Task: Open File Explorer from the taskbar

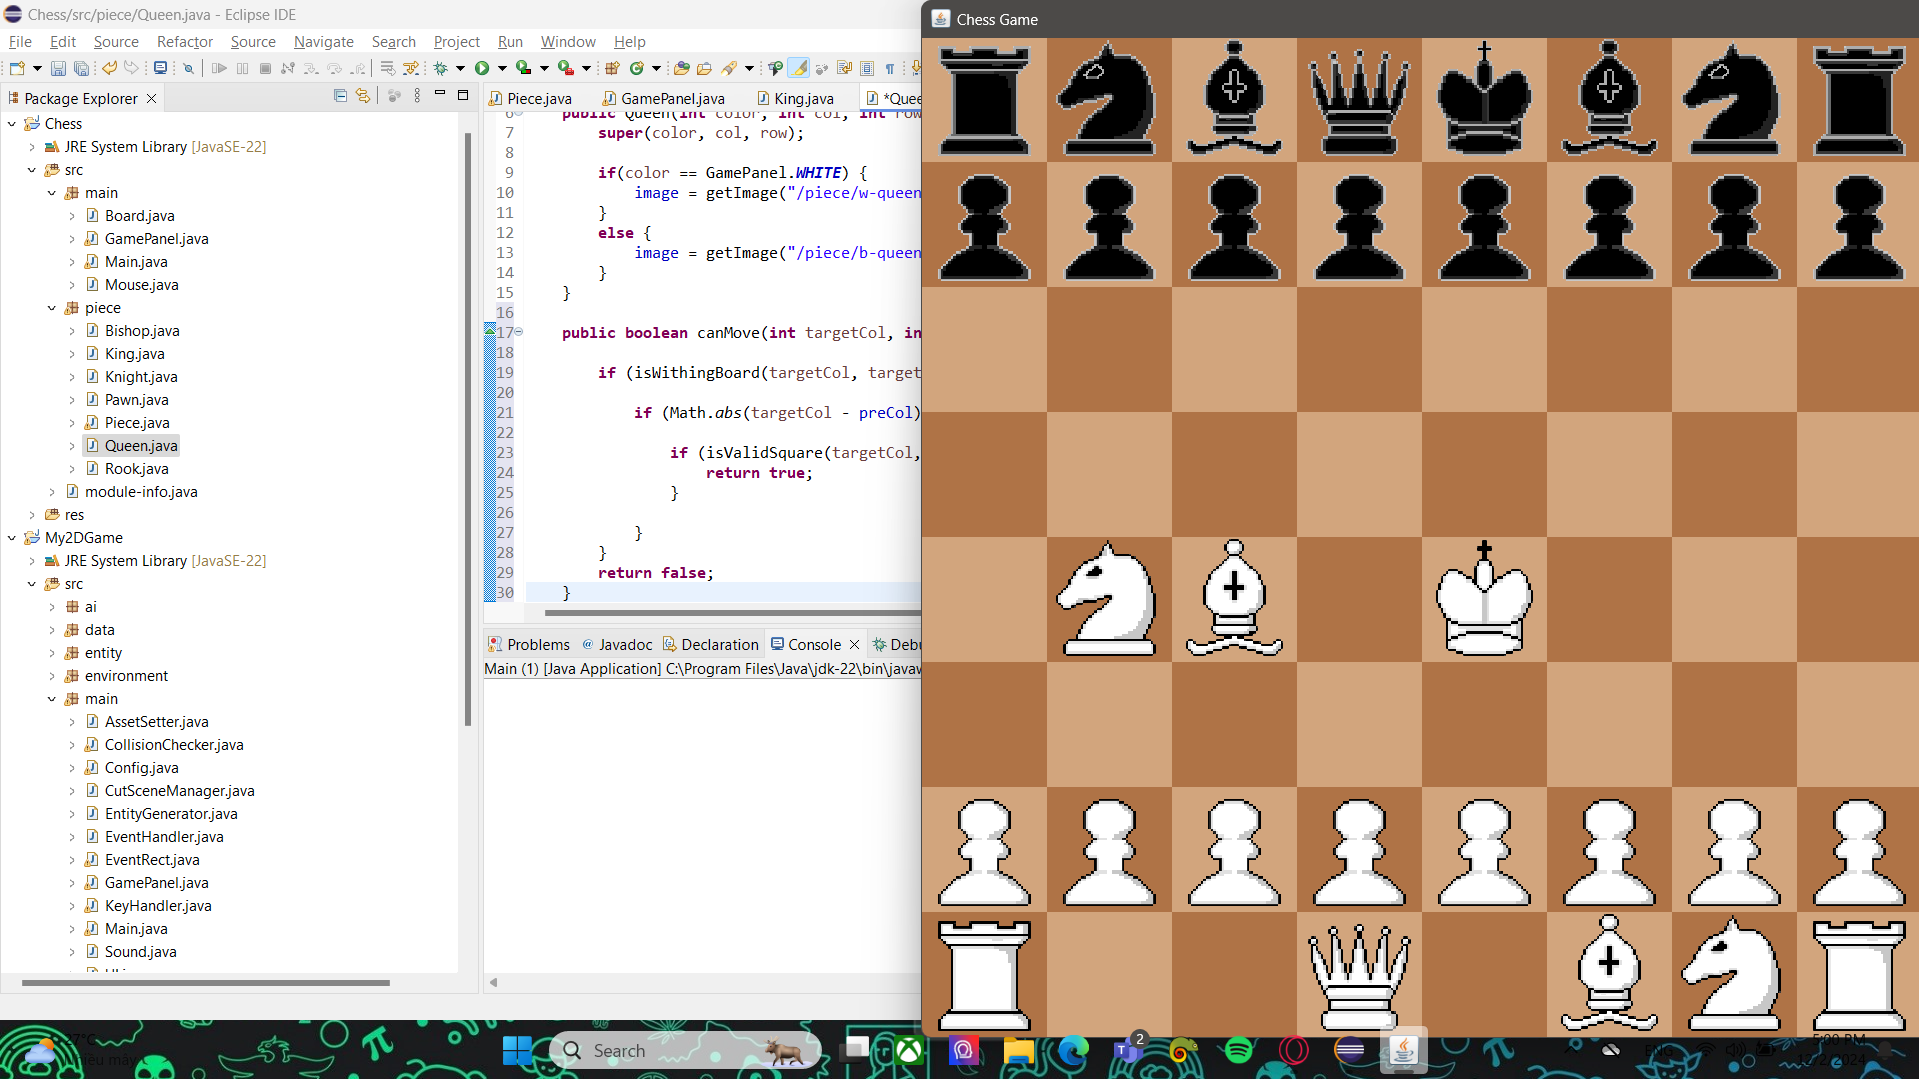Action: pyautogui.click(x=1018, y=1050)
